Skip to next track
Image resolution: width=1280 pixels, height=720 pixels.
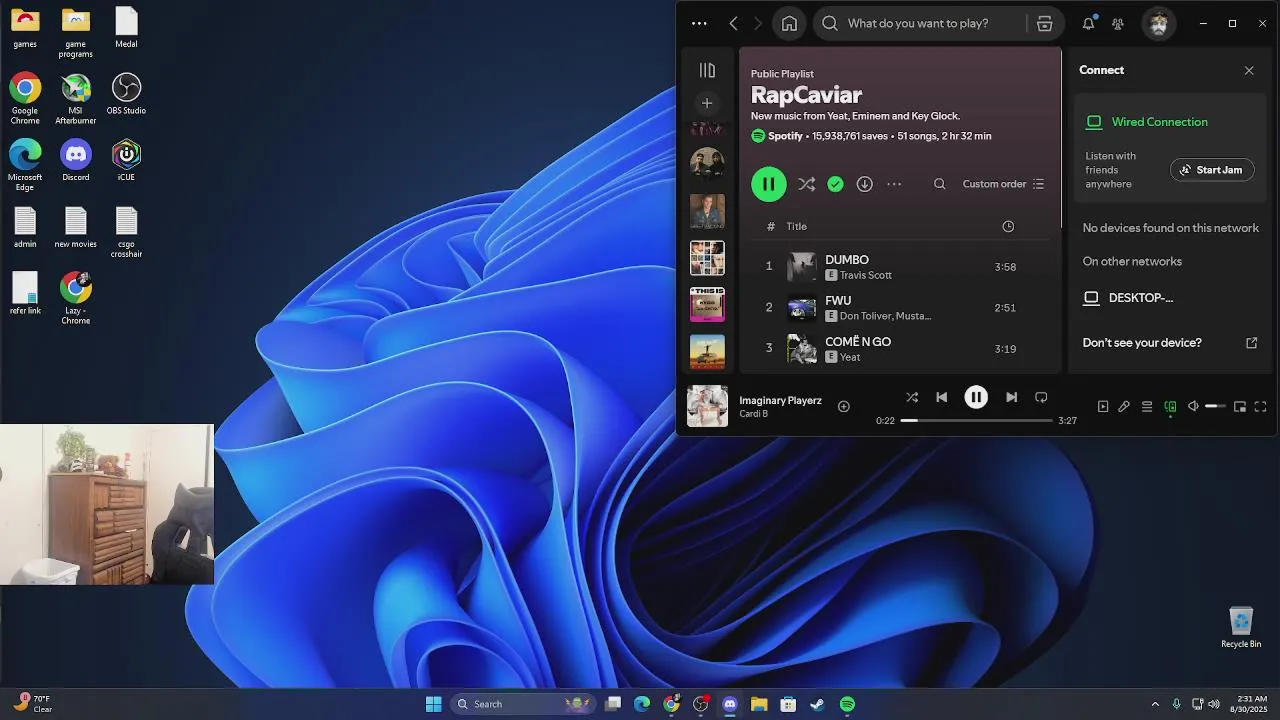(1011, 397)
